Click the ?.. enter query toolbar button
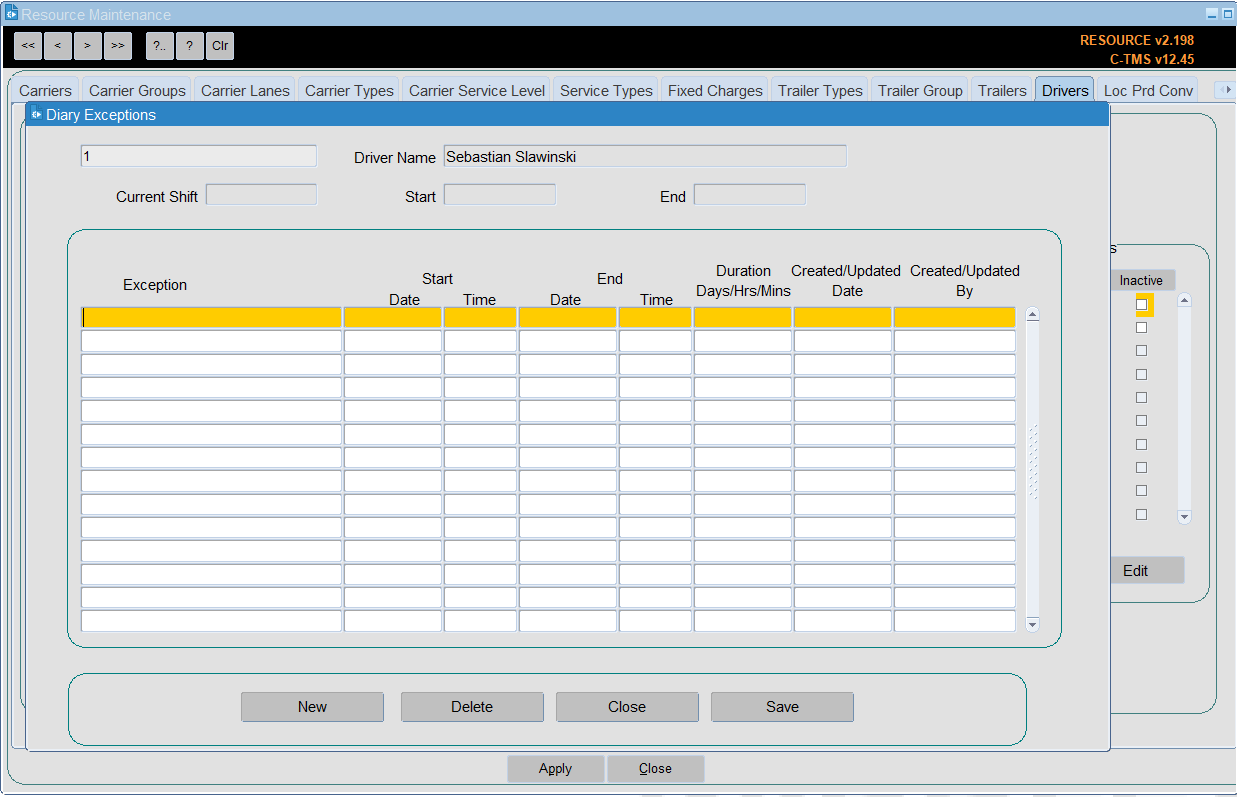 coord(160,46)
